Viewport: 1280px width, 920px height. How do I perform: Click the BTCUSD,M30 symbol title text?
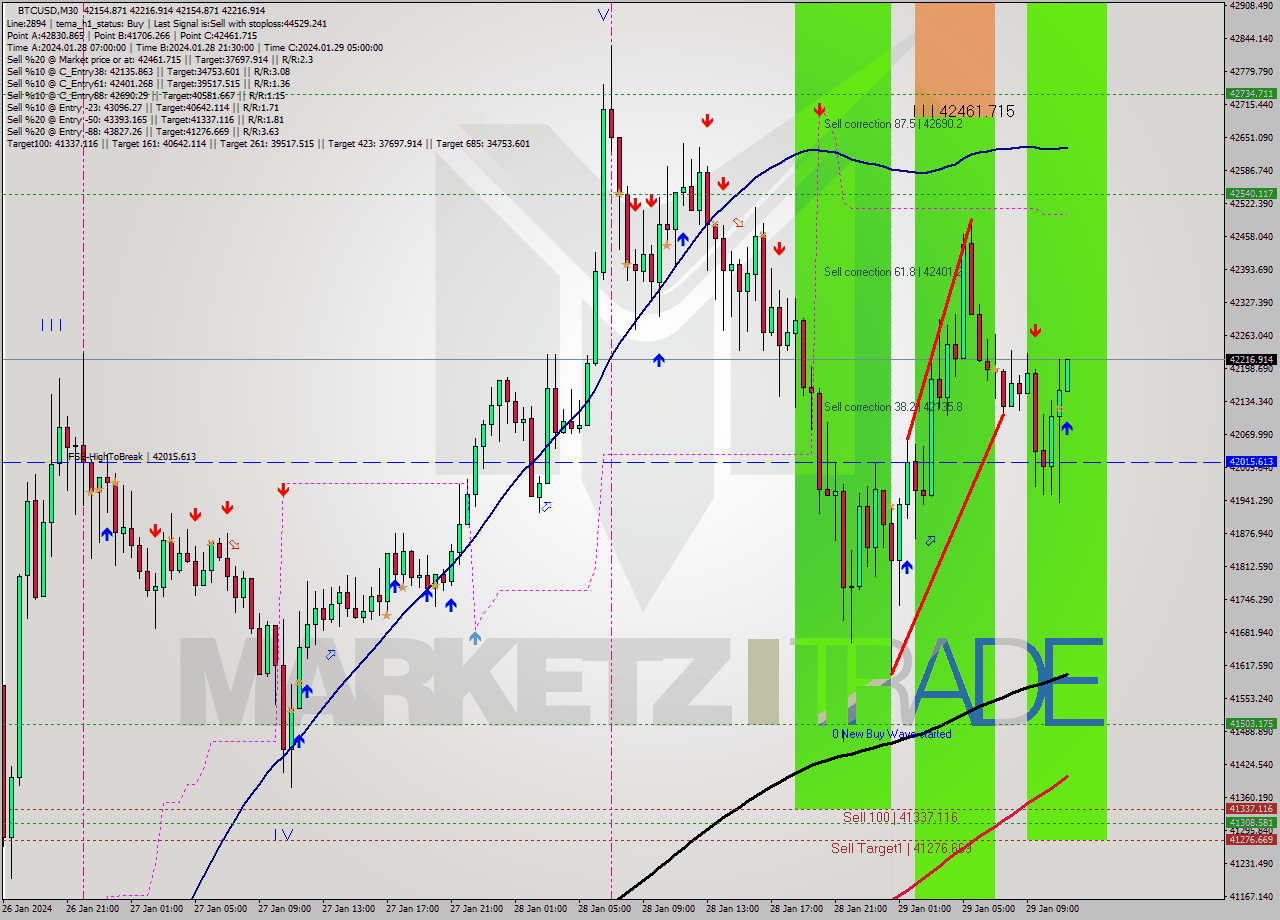(50, 10)
